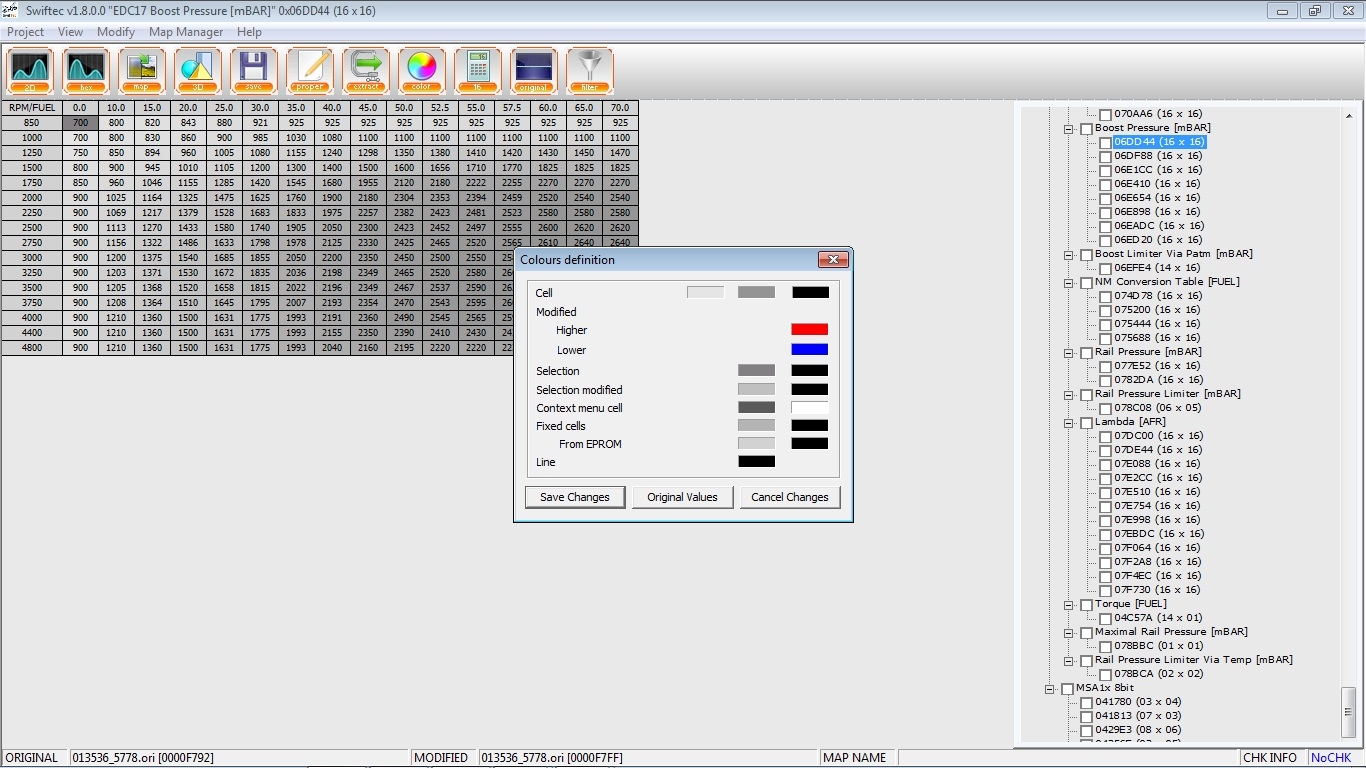Image resolution: width=1366 pixels, height=768 pixels.
Task: Click the 4800 RPM row header
Action: click(32, 348)
